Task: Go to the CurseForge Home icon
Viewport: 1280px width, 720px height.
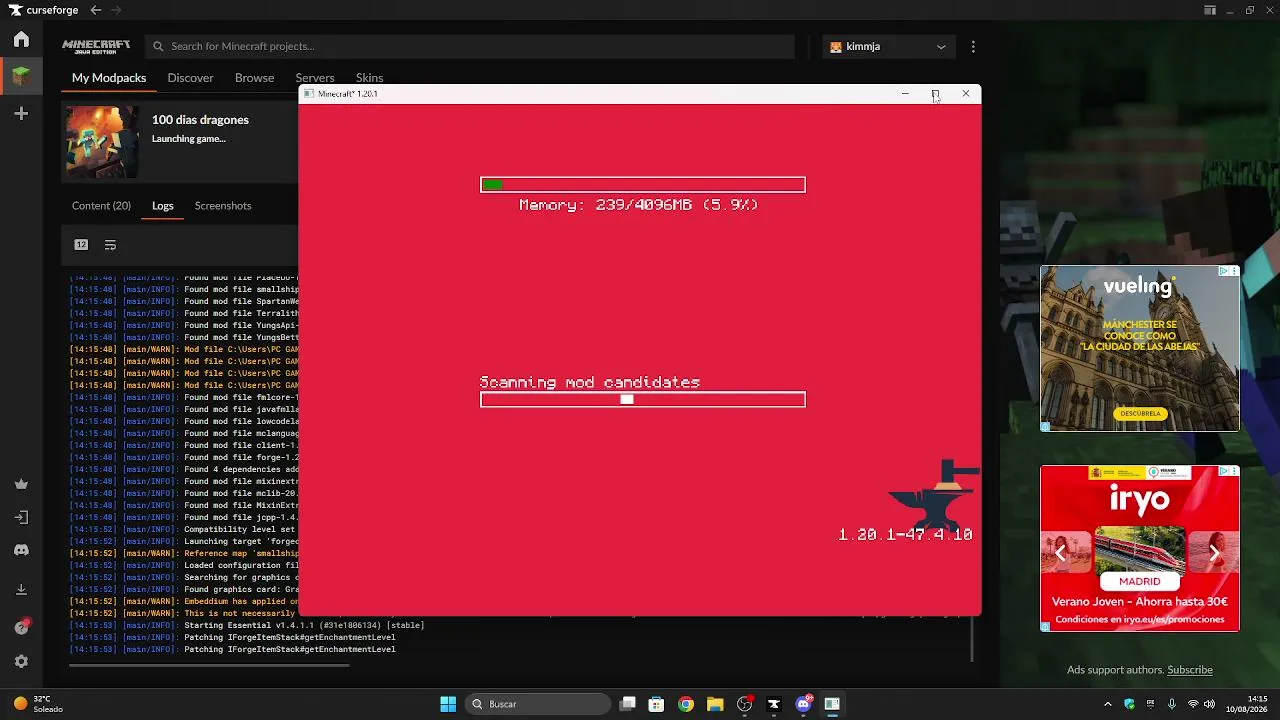Action: [x=21, y=39]
